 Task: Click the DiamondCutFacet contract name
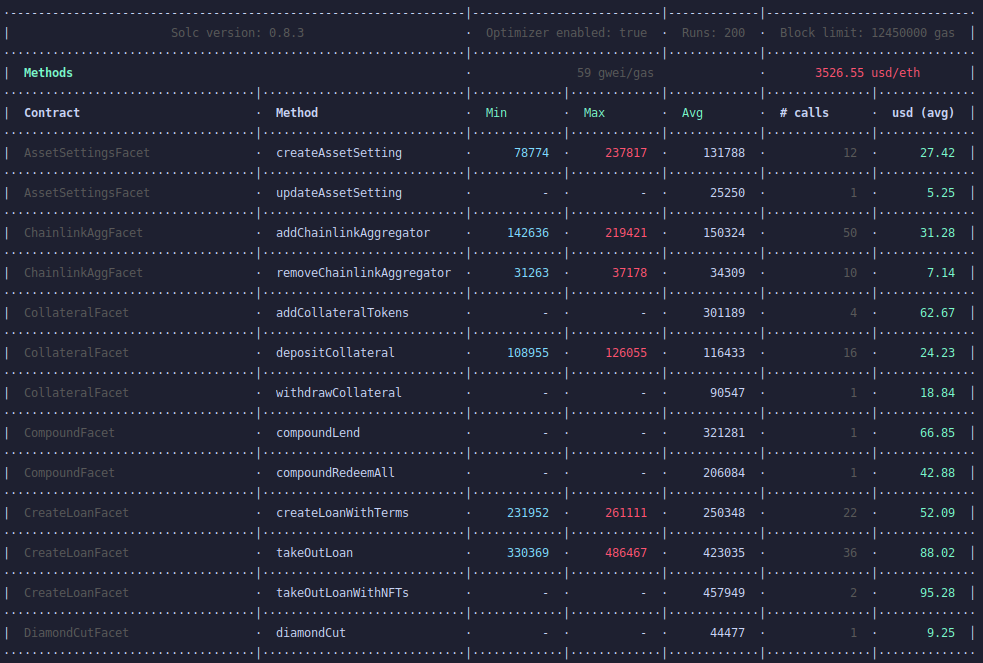pos(76,633)
